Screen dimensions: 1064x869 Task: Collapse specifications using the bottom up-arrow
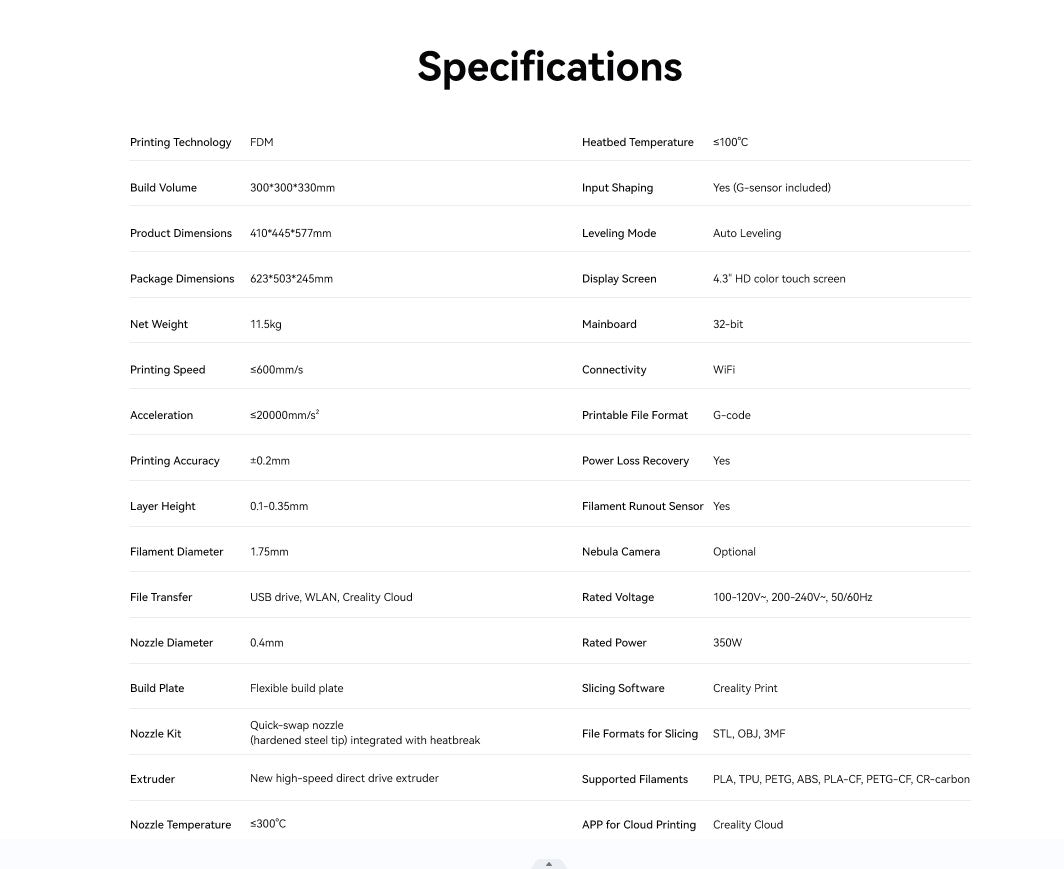coord(549,864)
